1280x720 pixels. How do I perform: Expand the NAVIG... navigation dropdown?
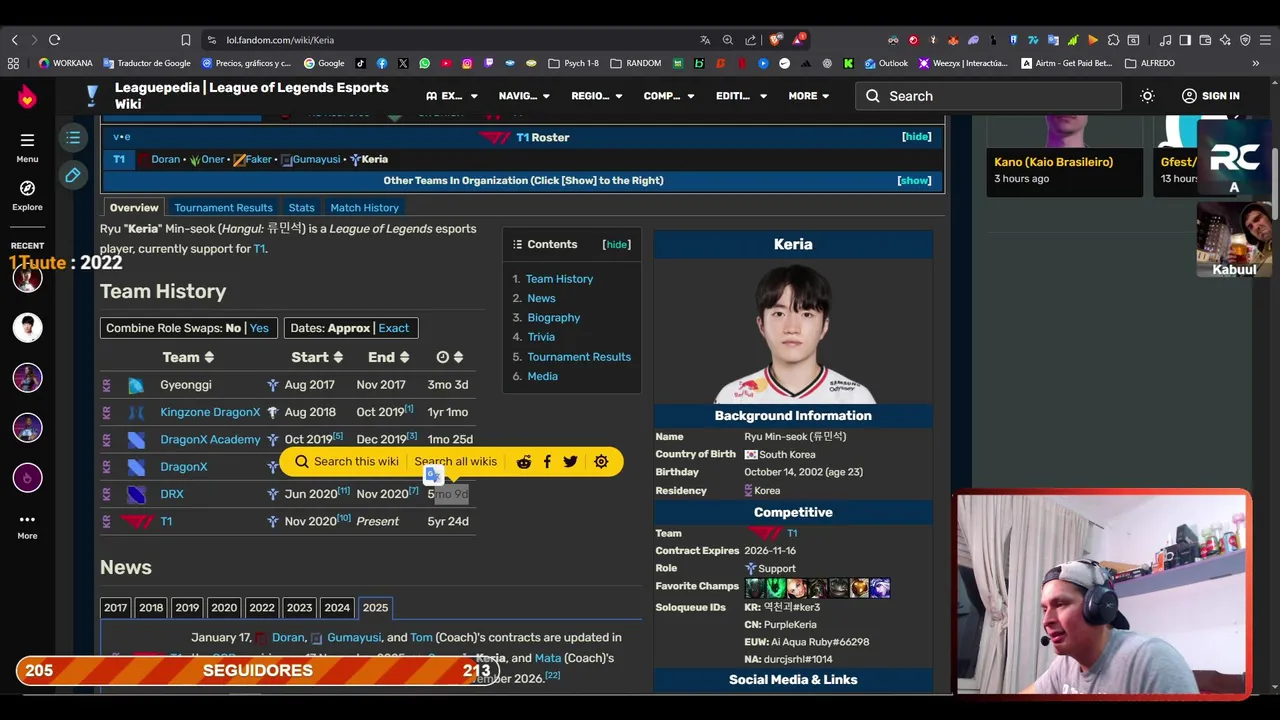point(524,96)
